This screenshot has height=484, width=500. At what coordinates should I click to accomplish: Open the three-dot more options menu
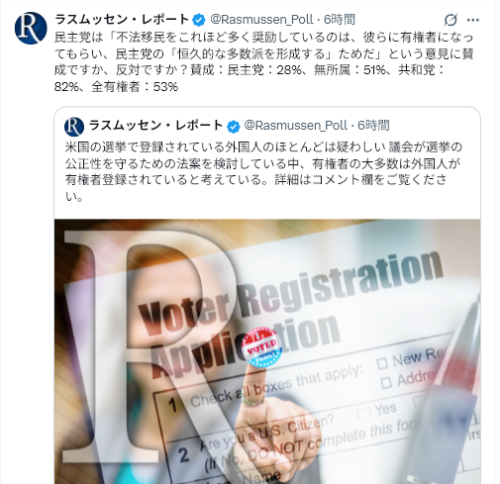(473, 20)
